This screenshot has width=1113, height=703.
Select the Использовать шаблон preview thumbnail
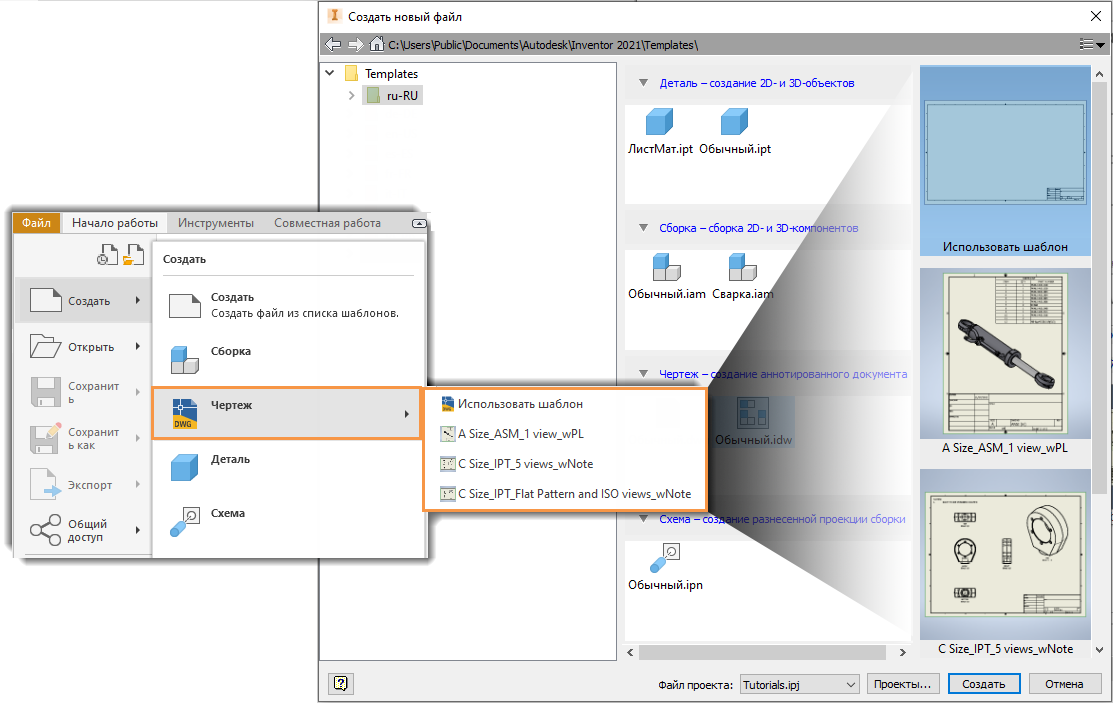[x=1004, y=160]
